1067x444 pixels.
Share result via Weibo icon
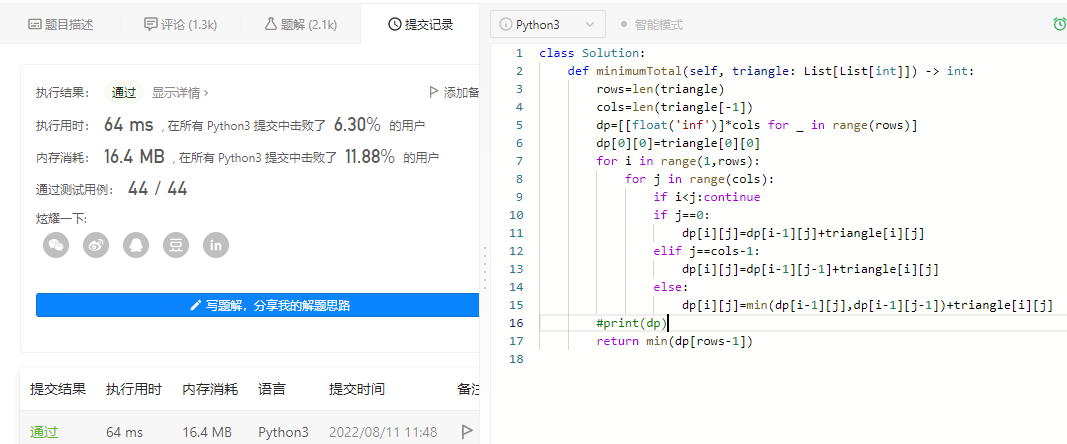click(96, 245)
